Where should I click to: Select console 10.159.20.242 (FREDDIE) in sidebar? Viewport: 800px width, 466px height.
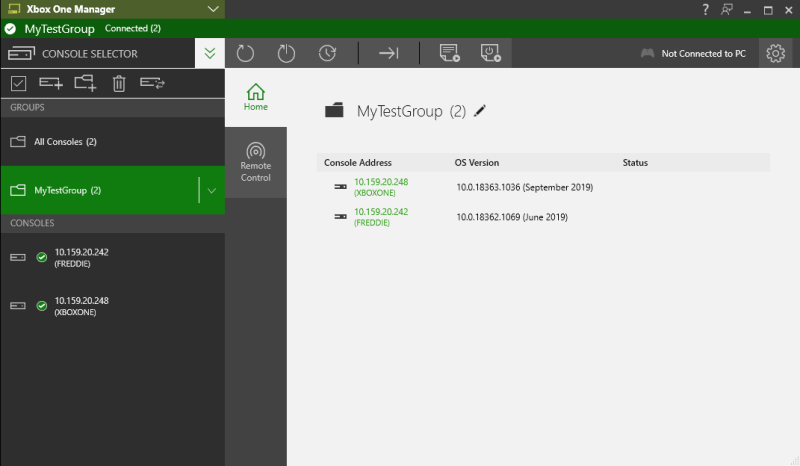[112, 257]
